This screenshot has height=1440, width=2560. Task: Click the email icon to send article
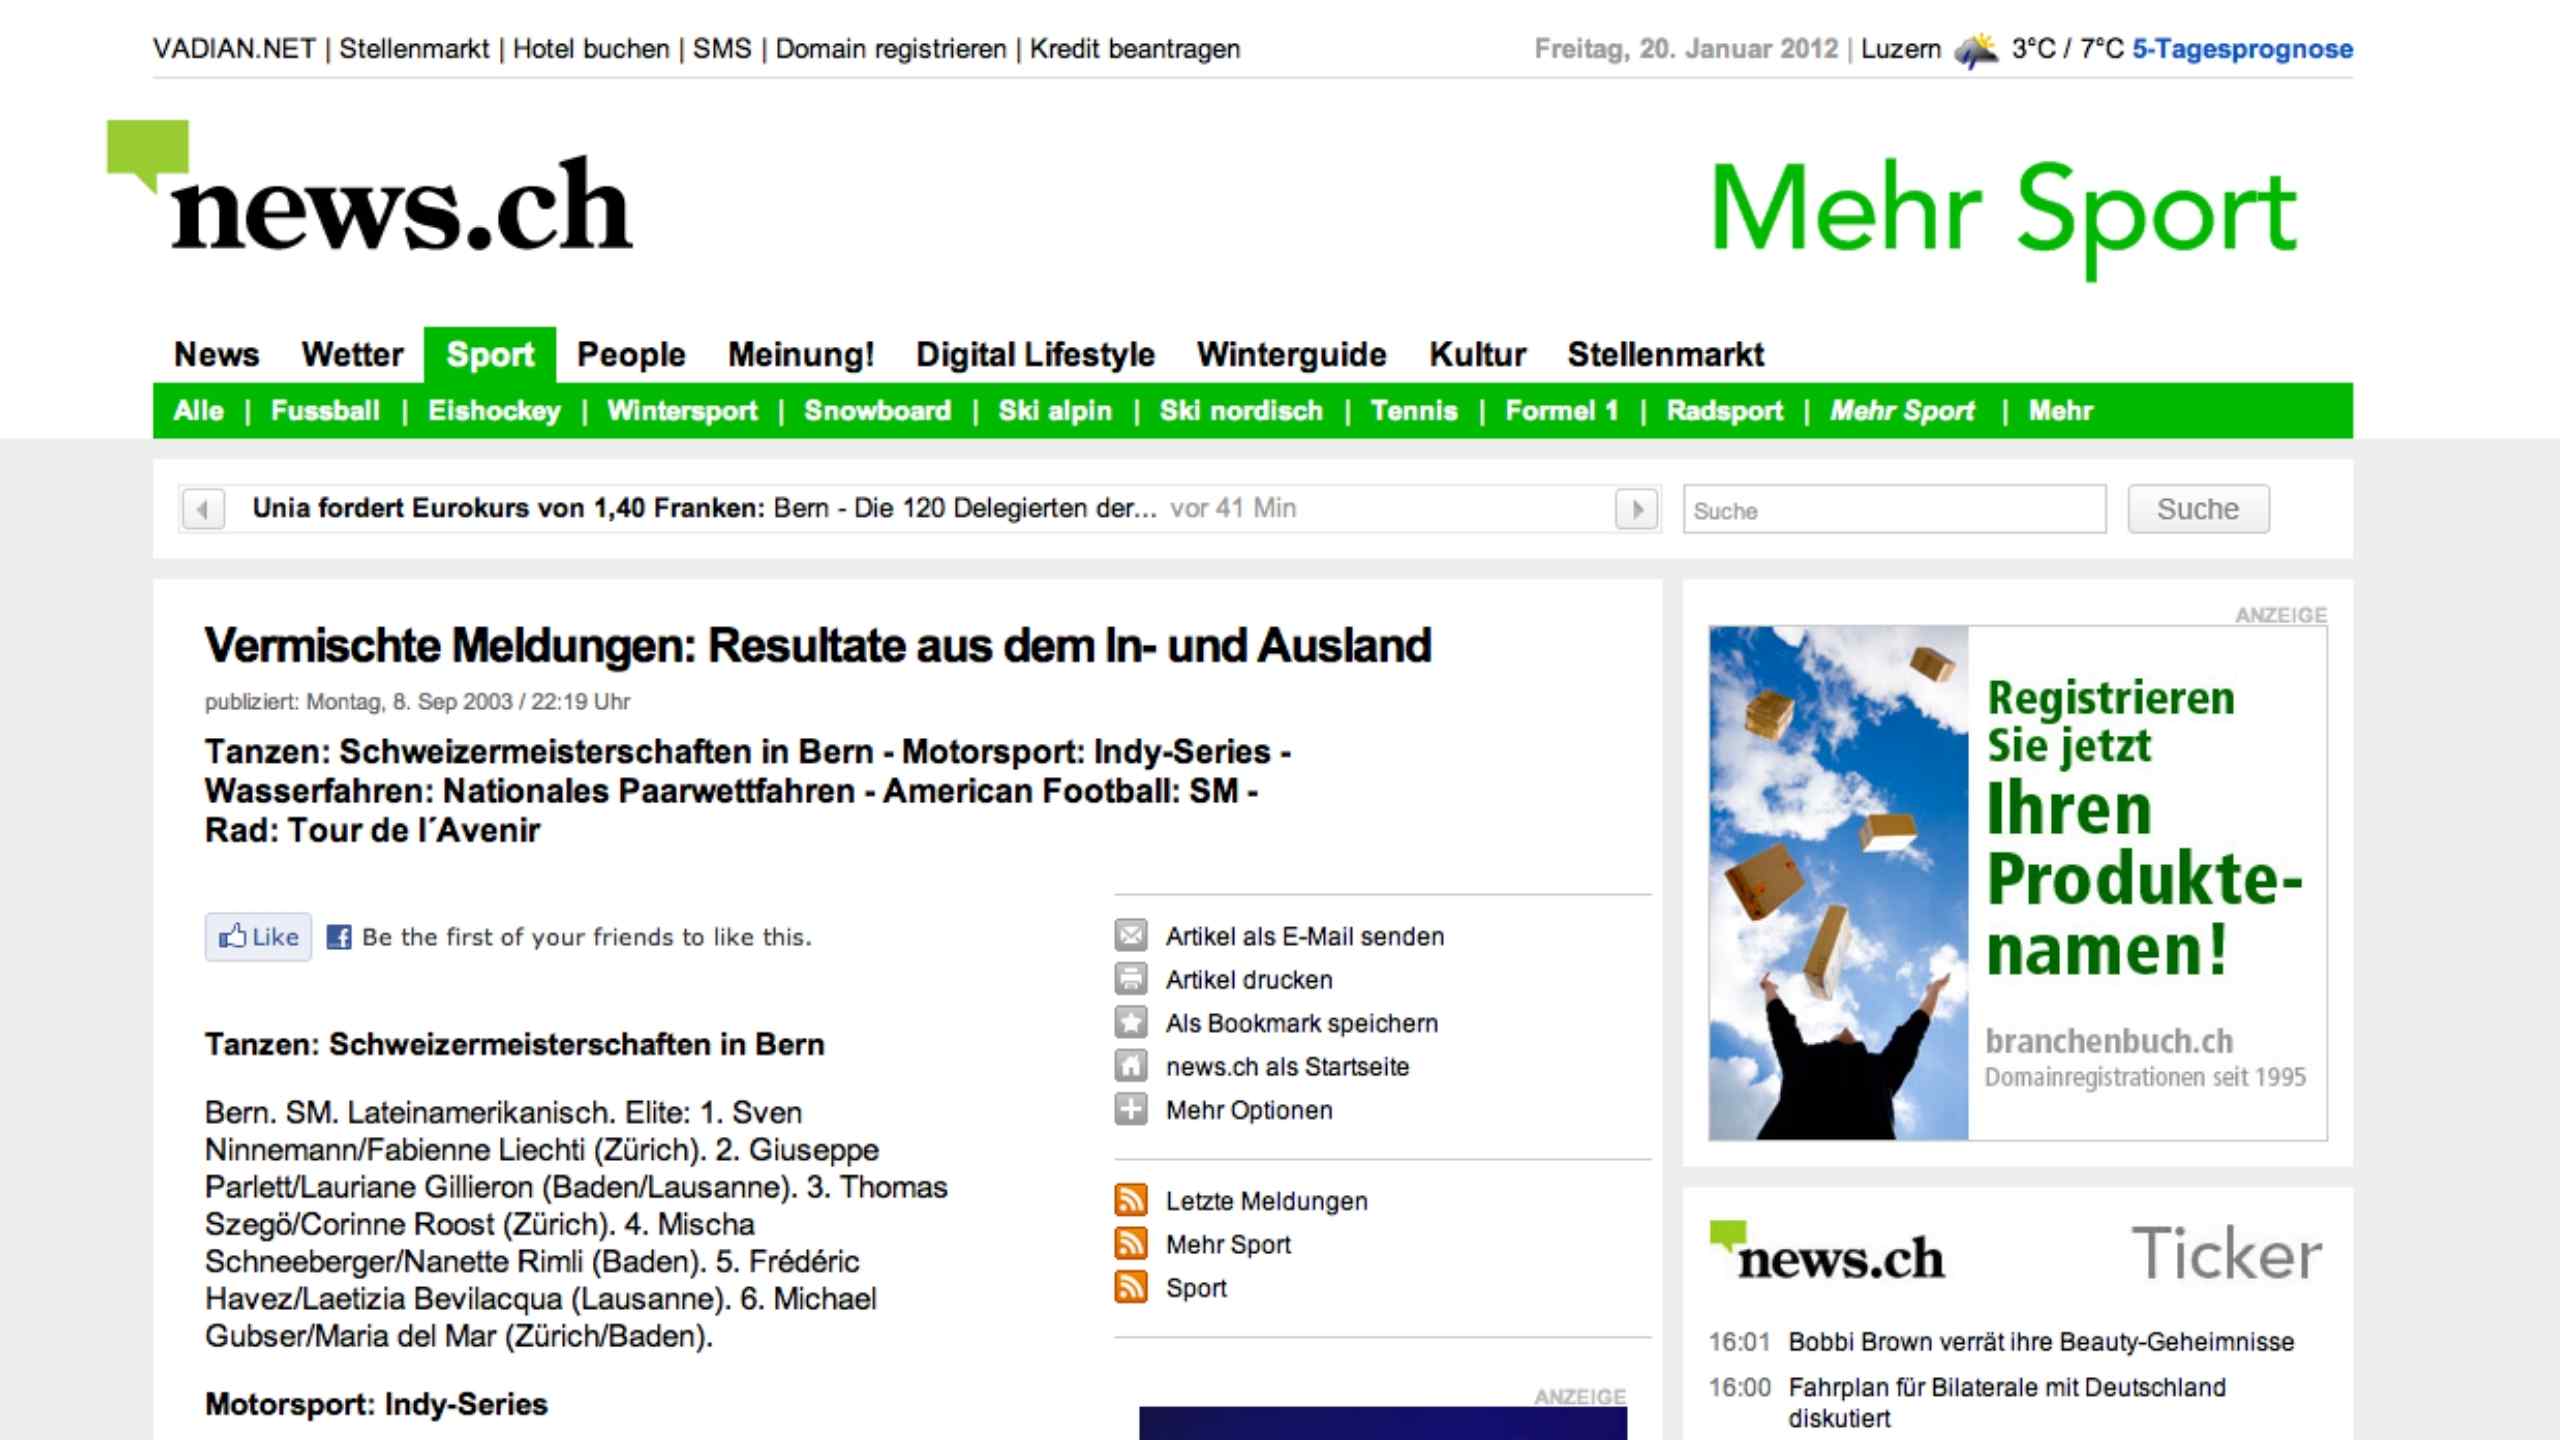pos(1131,936)
